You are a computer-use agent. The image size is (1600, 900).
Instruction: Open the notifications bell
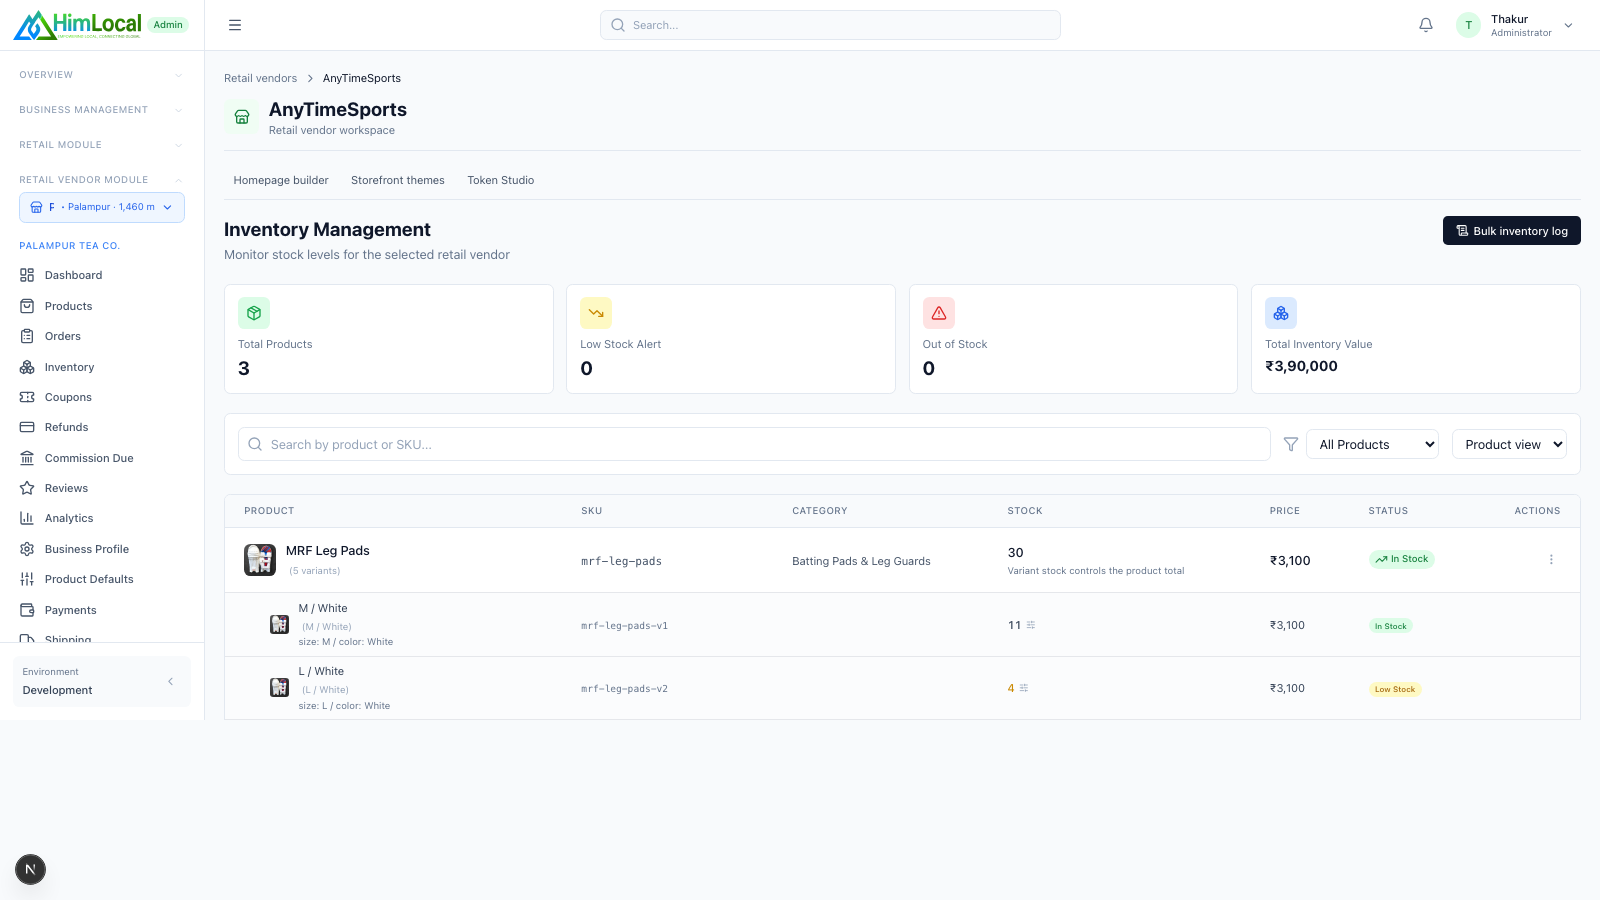pos(1426,25)
